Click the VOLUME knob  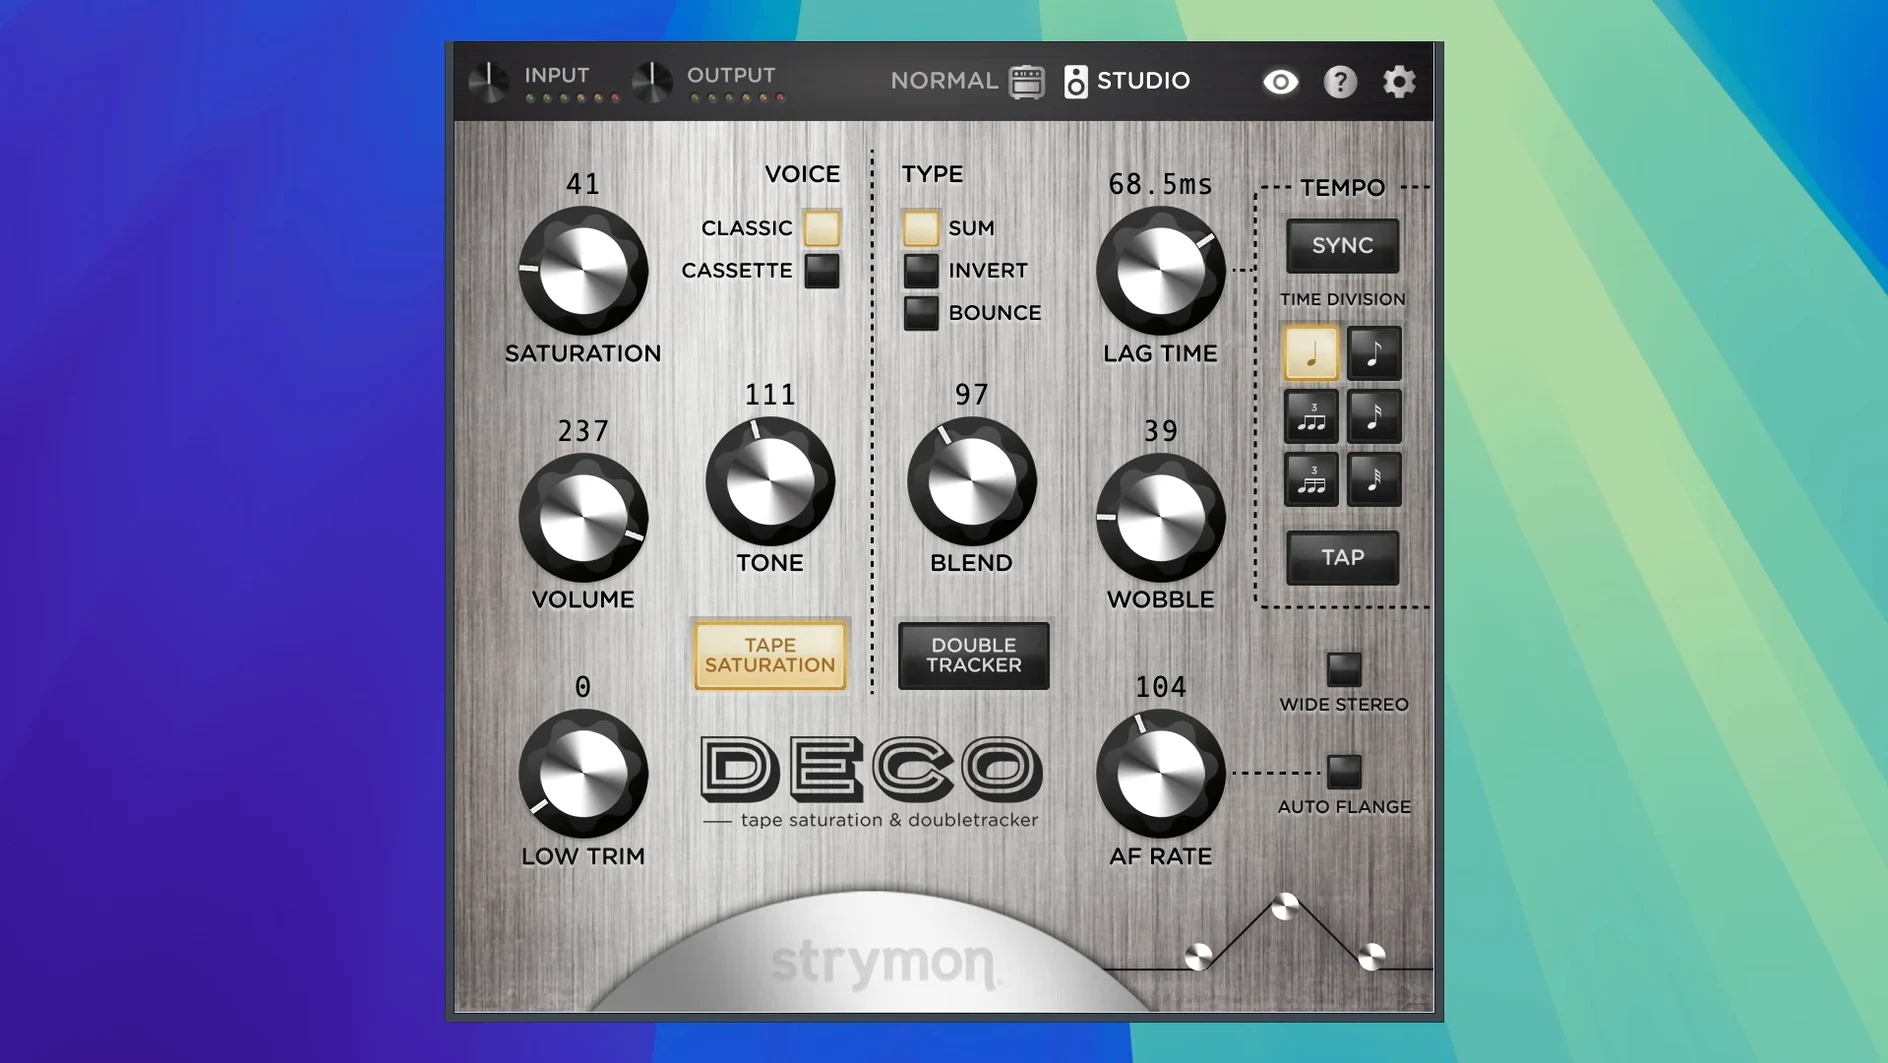[583, 517]
